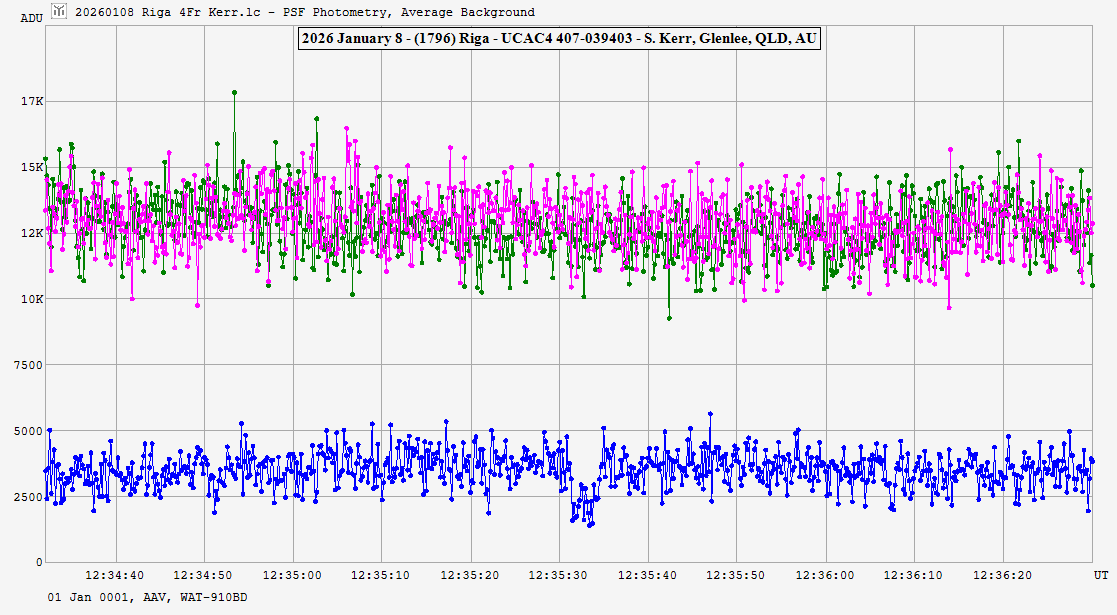Click the 5000 y-axis label
The image size is (1117, 615).
point(28,431)
